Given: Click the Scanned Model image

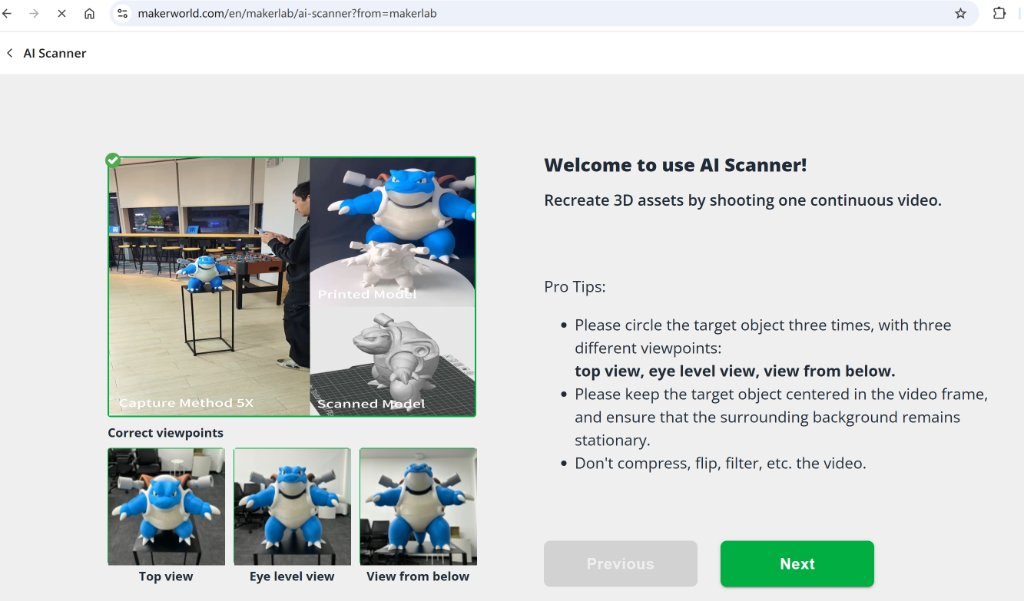Looking at the screenshot, I should (x=392, y=361).
